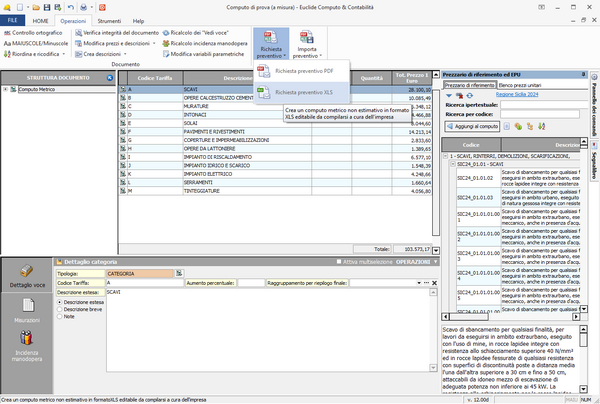Image resolution: width=600 pixels, height=404 pixels.
Task: Open Dettaglio voce side panel
Action: (x=28, y=278)
